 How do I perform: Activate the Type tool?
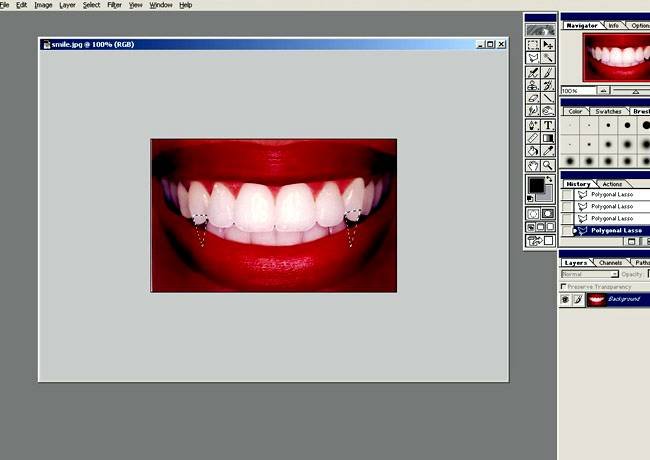click(548, 124)
